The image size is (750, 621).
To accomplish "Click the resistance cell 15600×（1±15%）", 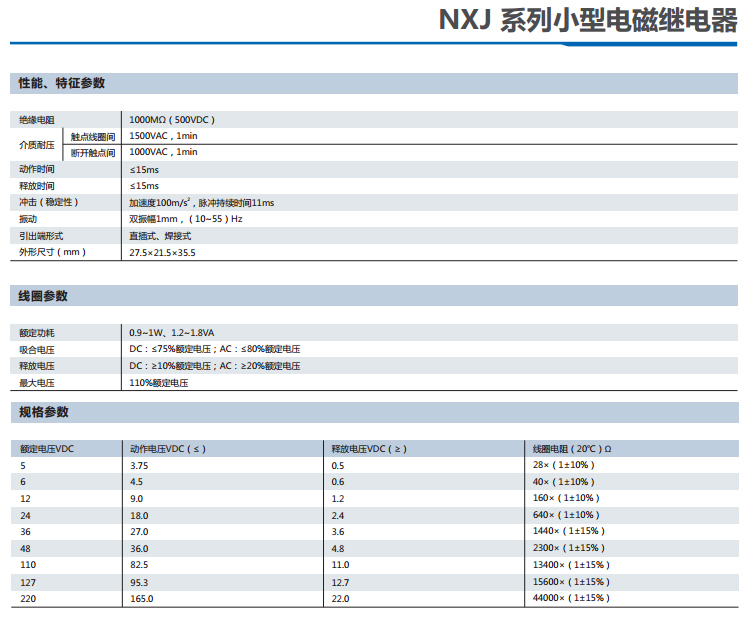I will pos(572,582).
